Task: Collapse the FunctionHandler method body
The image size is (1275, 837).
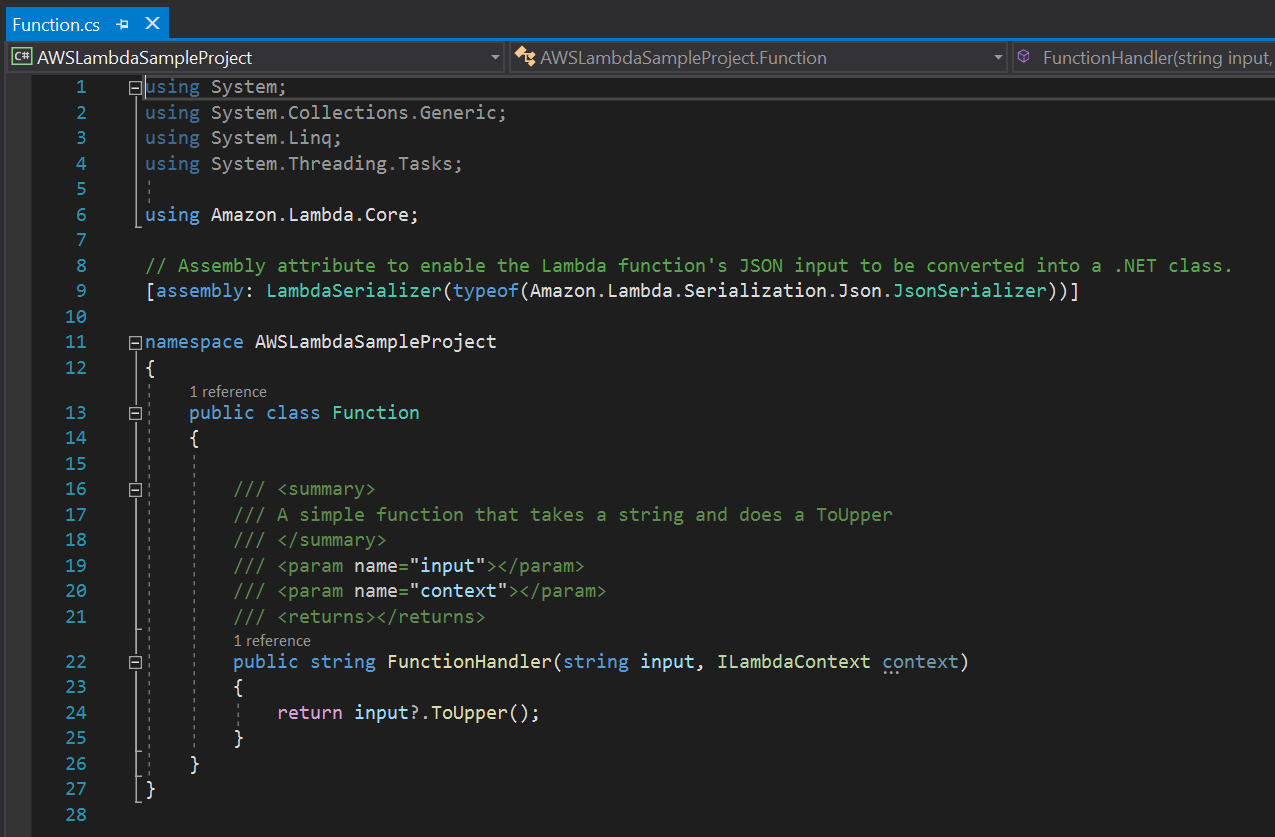Action: [135, 662]
